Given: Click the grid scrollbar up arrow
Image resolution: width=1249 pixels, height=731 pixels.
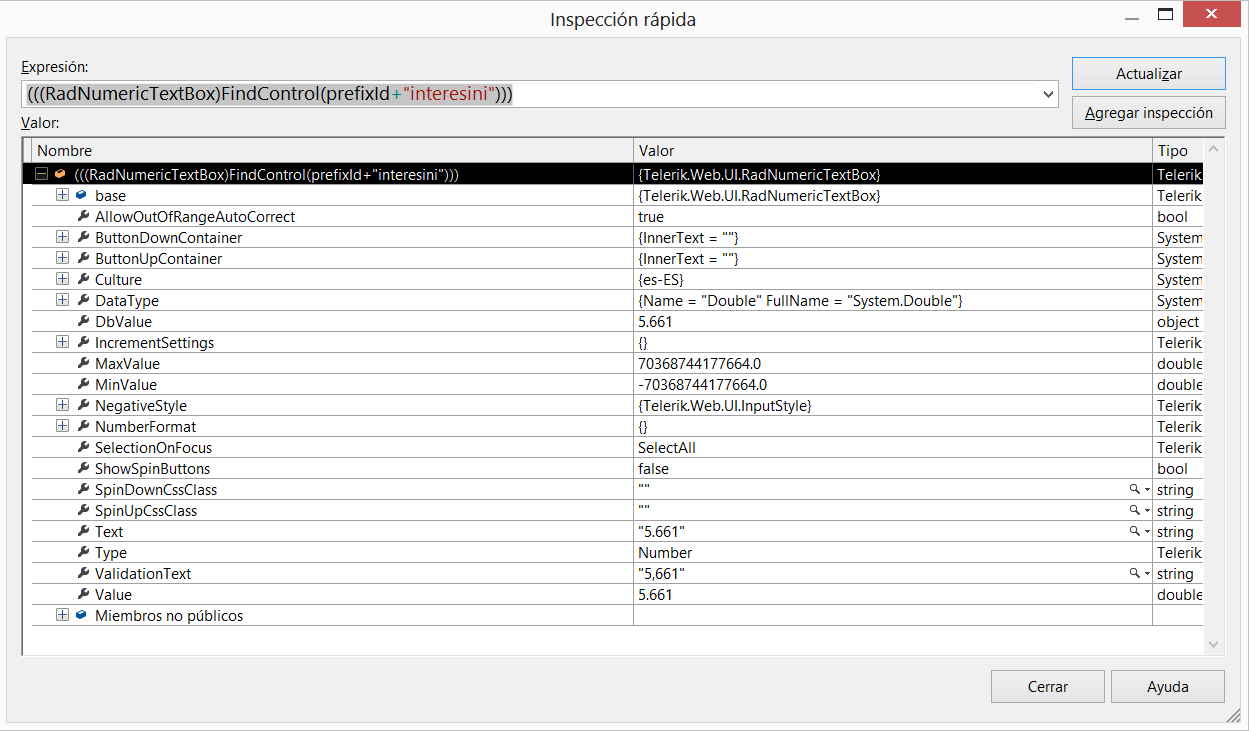Looking at the screenshot, I should [x=1215, y=150].
